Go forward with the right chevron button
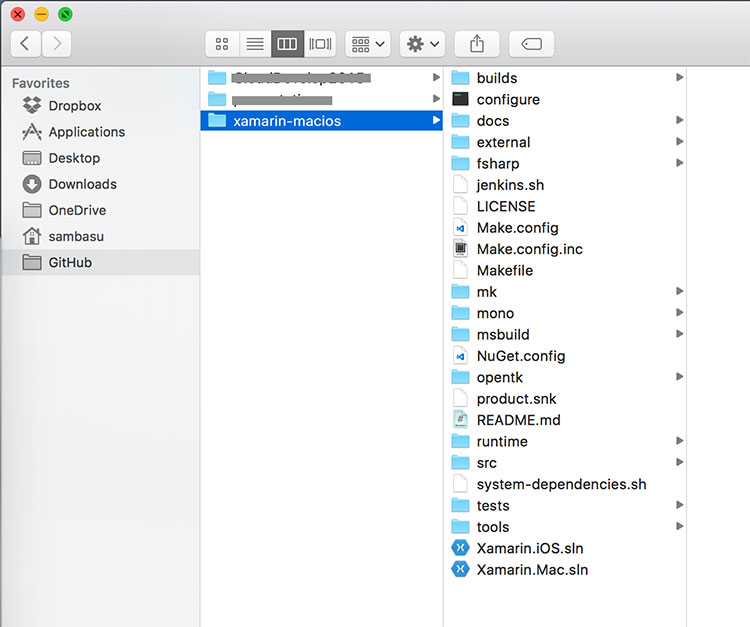 56,44
